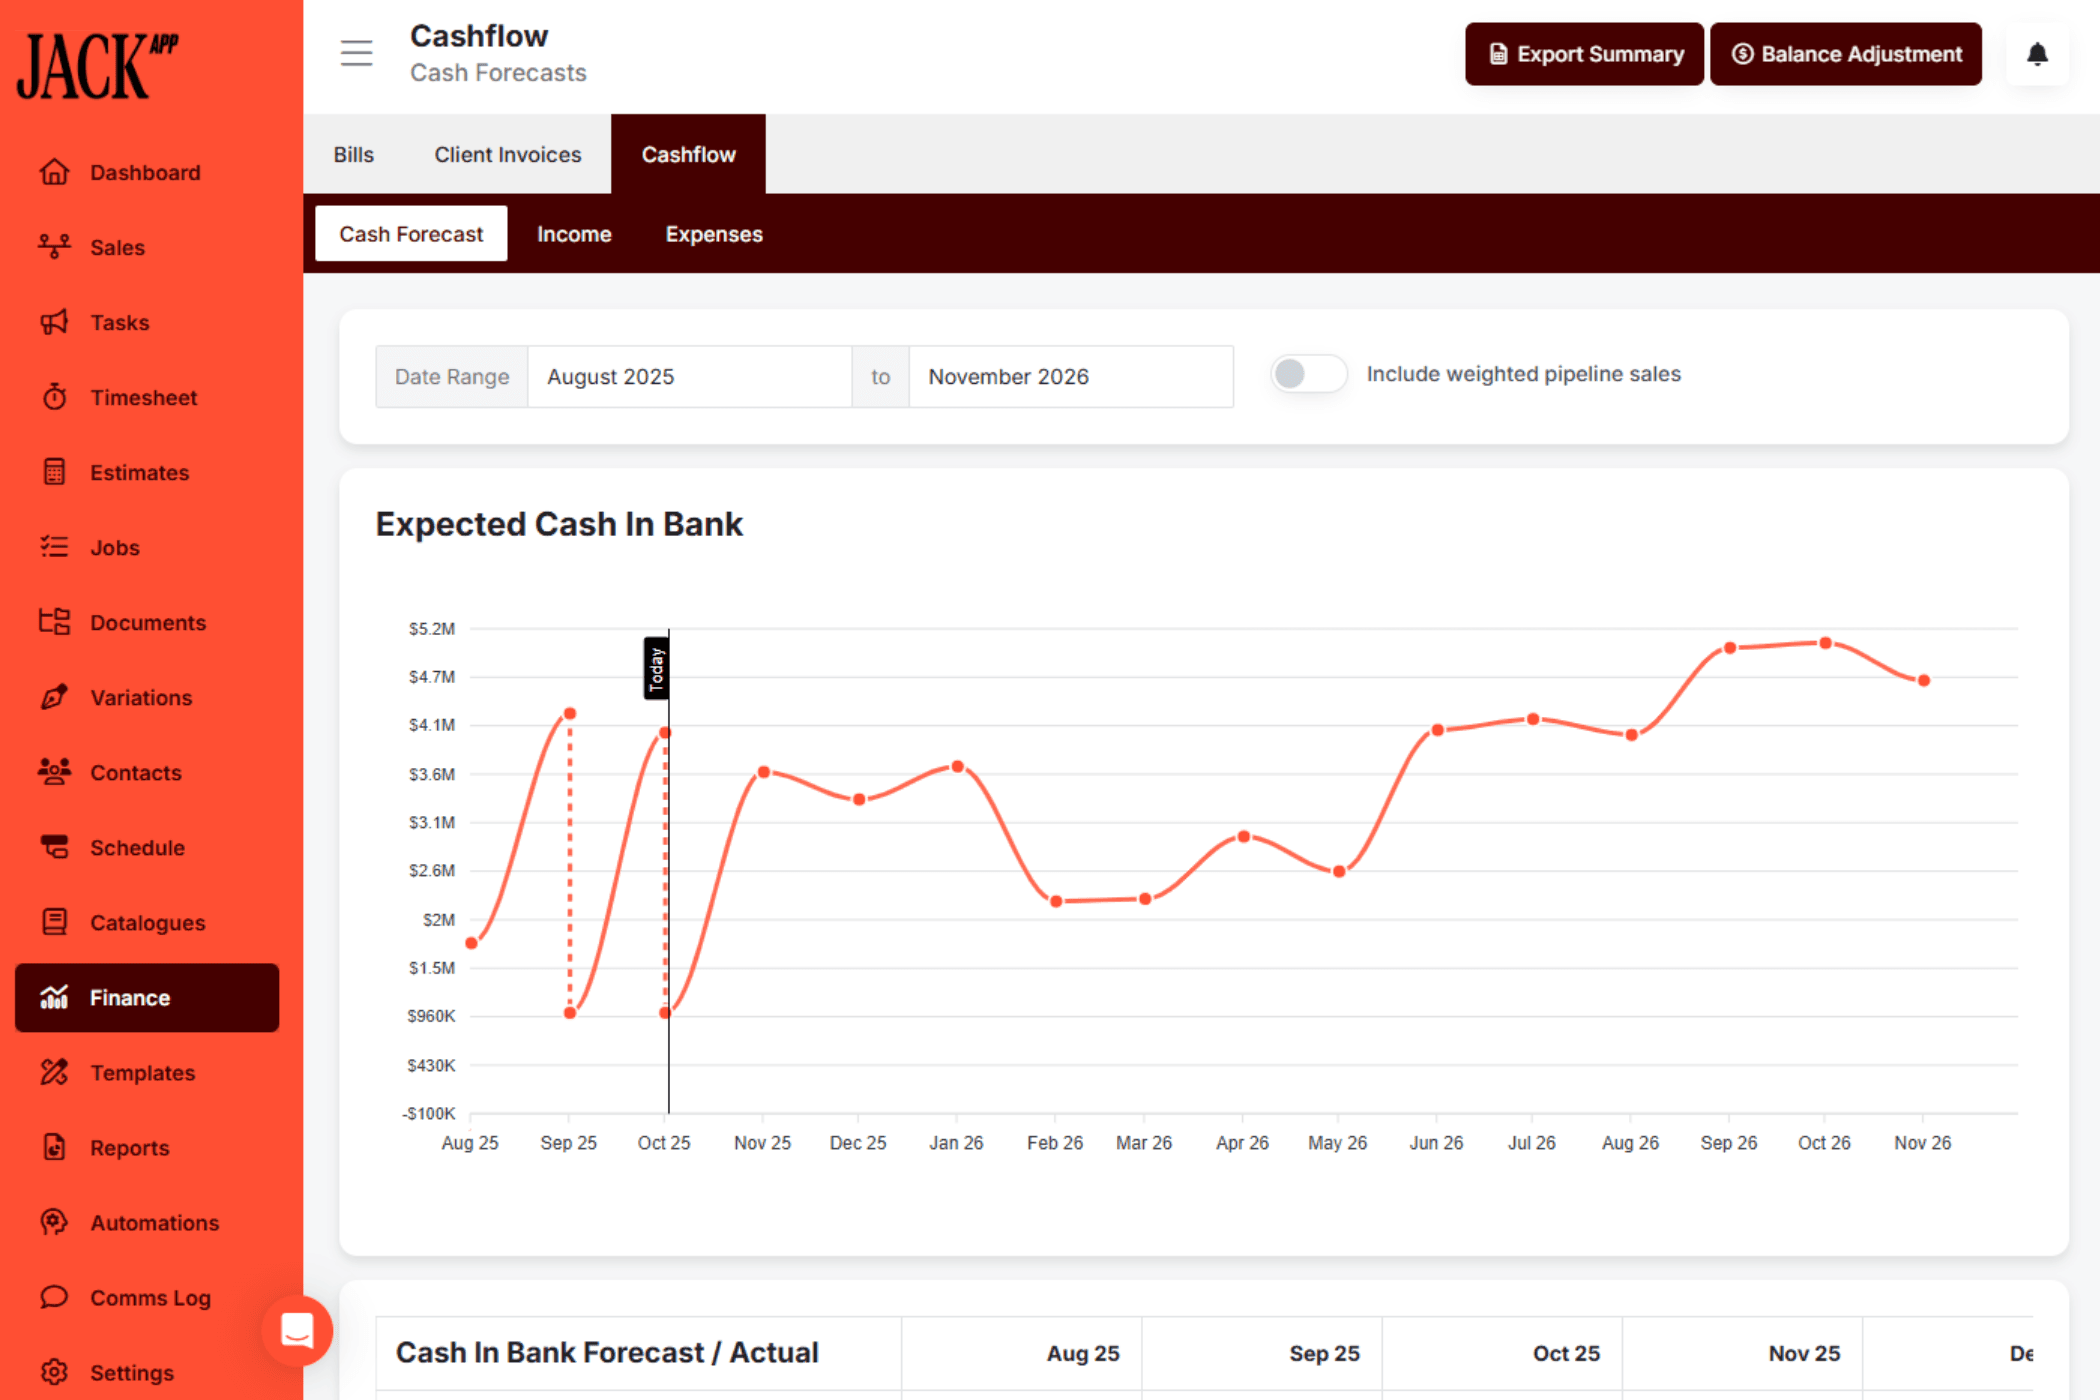Screen dimensions: 2100x1400
Task: Enable include weighted pipeline sales toggle
Action: click(x=1308, y=374)
